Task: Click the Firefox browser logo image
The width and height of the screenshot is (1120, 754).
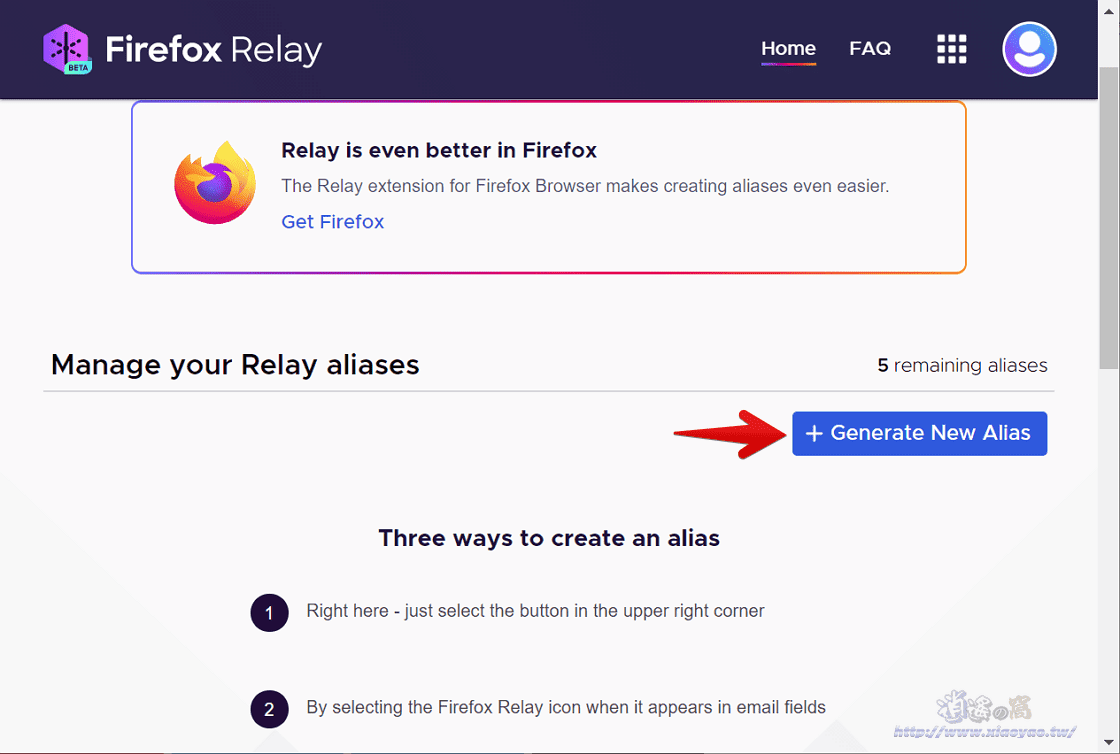Action: pyautogui.click(x=214, y=185)
